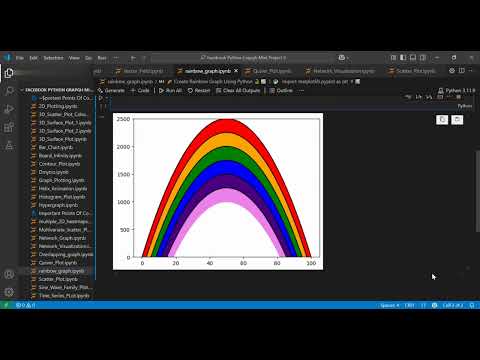Image resolution: width=480 pixels, height=360 pixels.
Task: Open Overlapping_graph.ipynb in Explorer
Action: pyautogui.click(x=66, y=254)
